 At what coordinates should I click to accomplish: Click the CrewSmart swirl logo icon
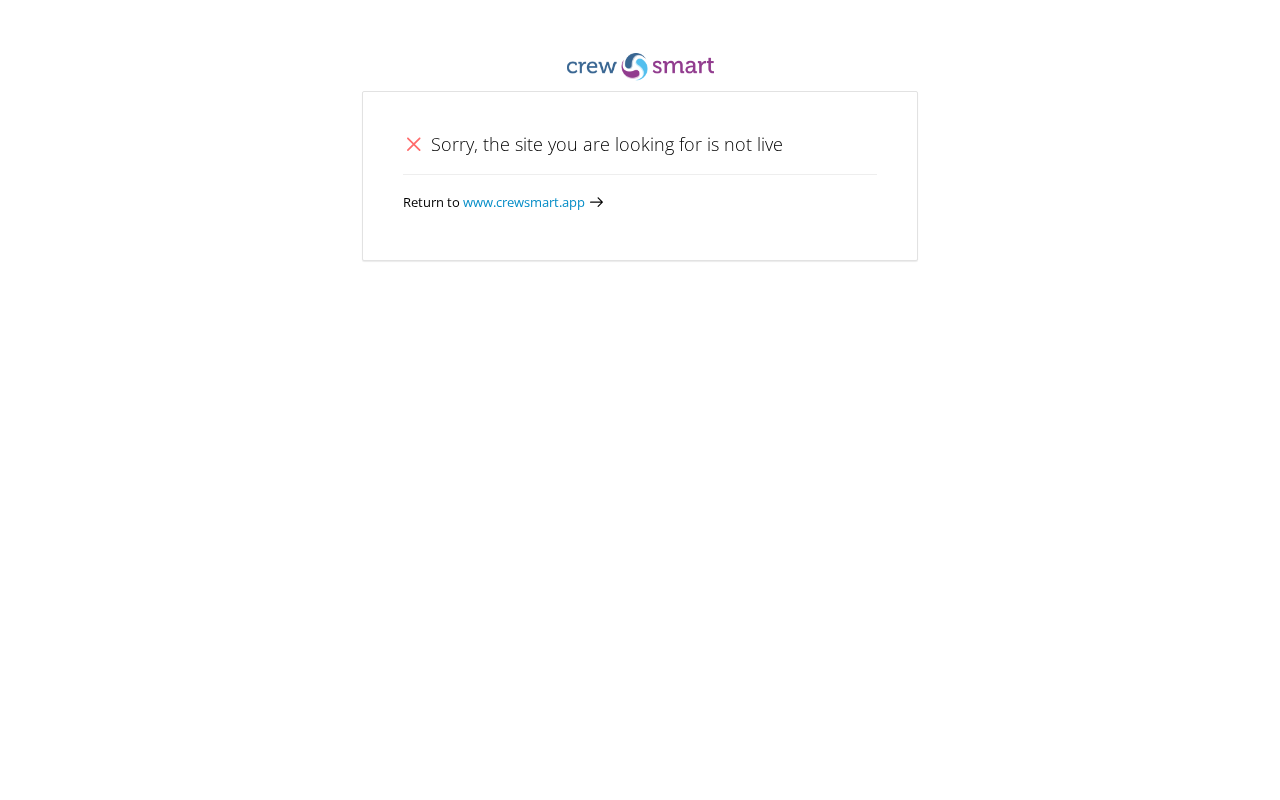[634, 66]
